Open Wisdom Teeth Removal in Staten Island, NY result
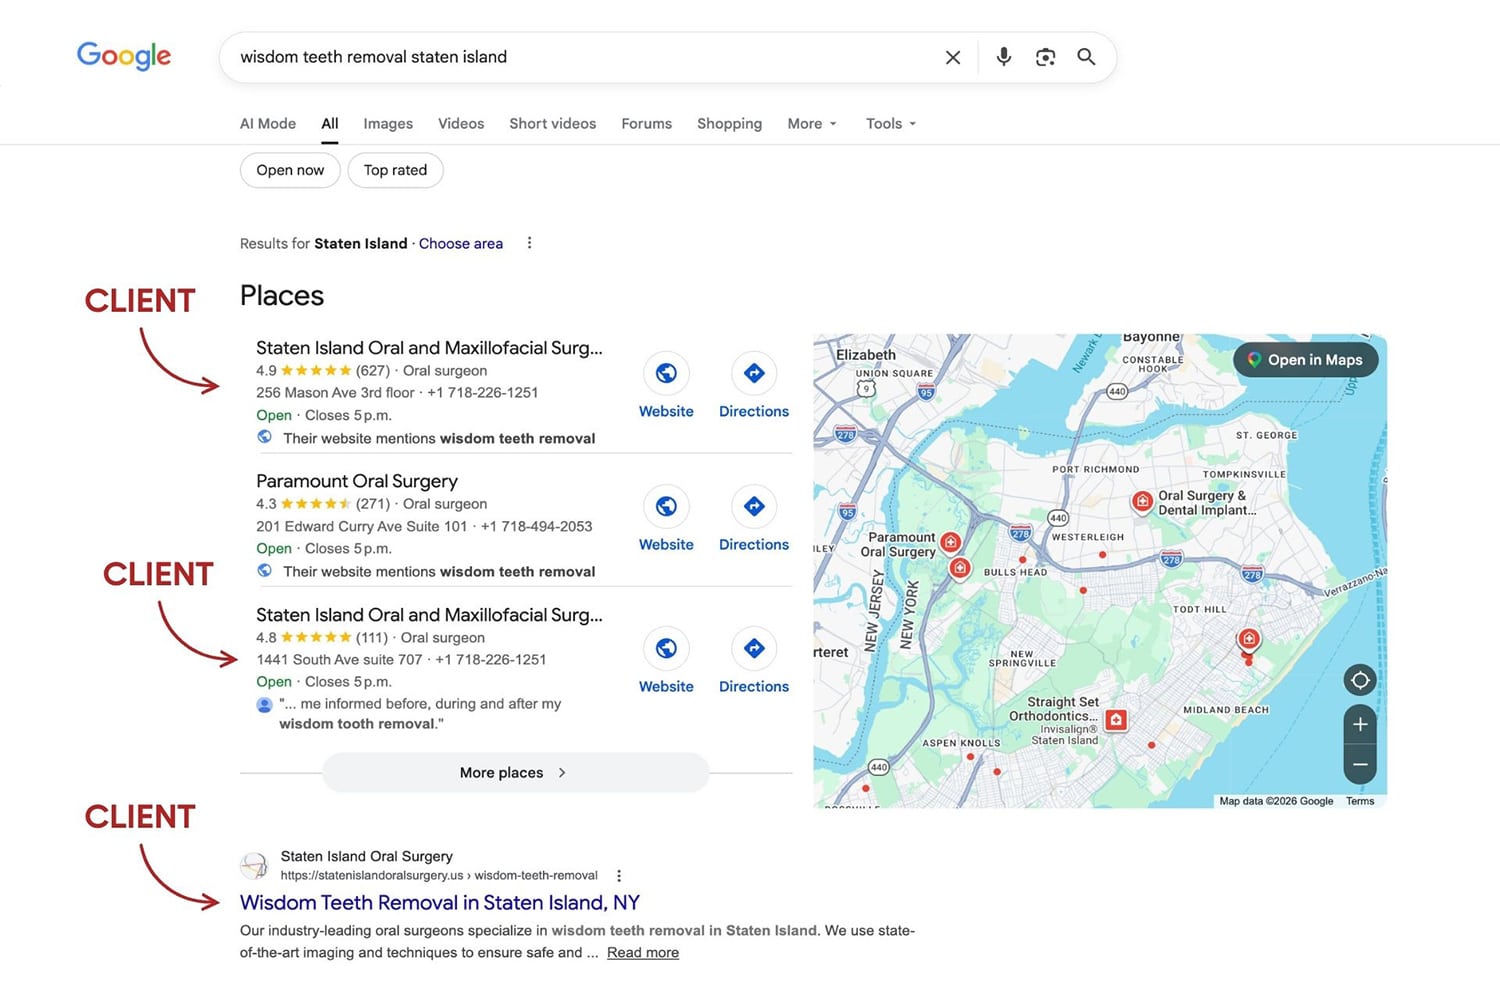Image resolution: width=1500 pixels, height=1000 pixels. pos(440,902)
